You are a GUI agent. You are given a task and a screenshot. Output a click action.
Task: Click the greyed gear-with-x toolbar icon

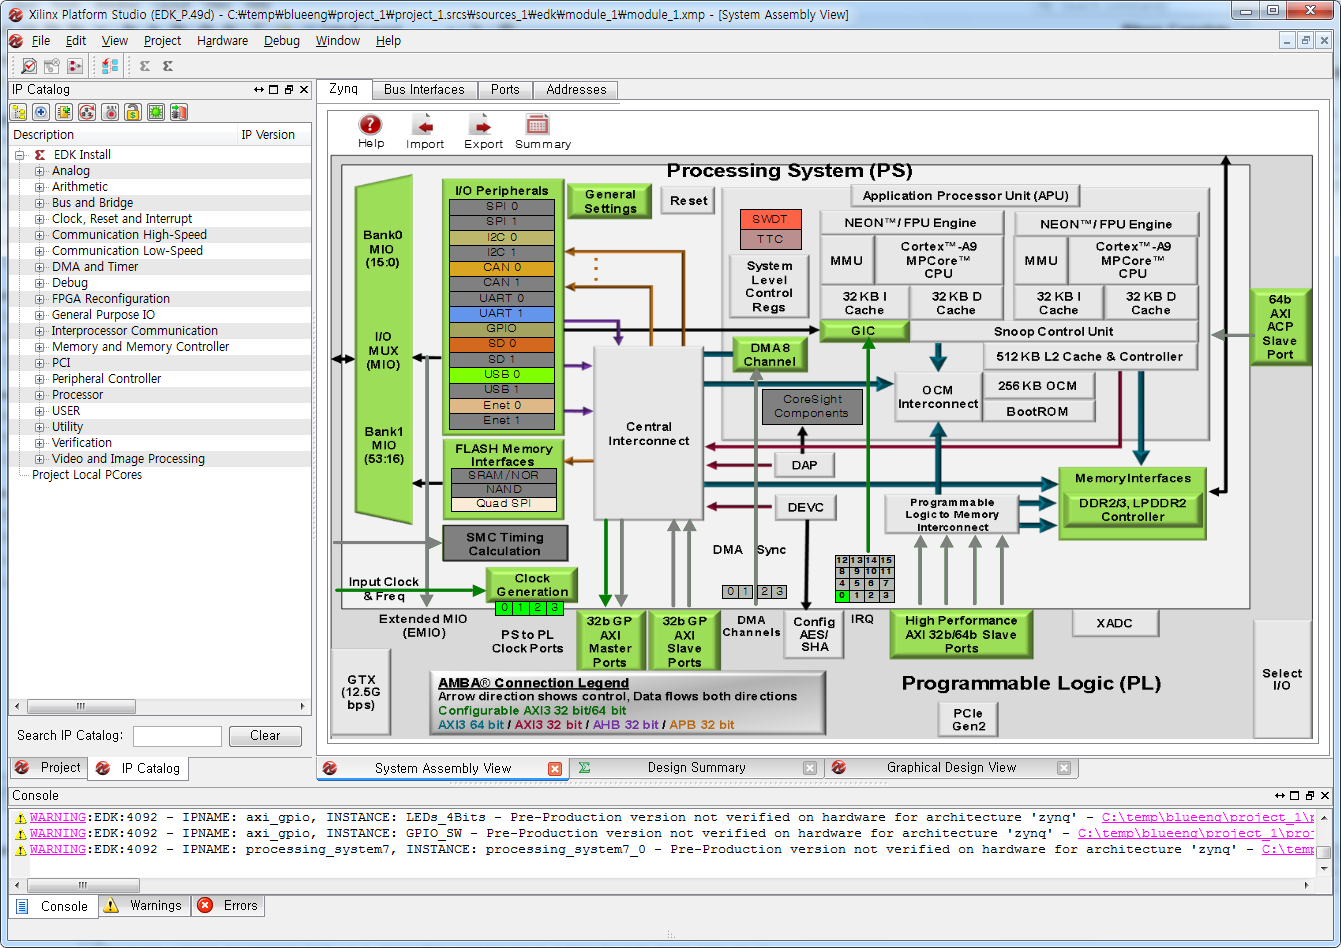point(52,66)
